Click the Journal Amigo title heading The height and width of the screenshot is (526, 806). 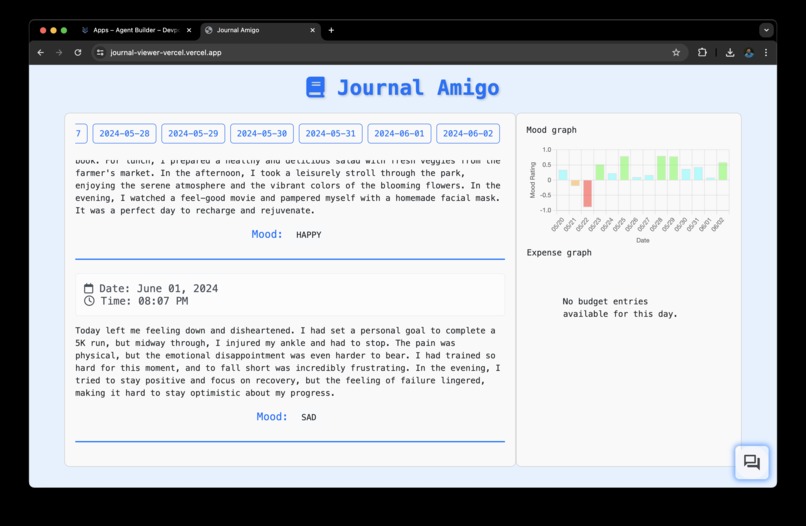(x=418, y=88)
